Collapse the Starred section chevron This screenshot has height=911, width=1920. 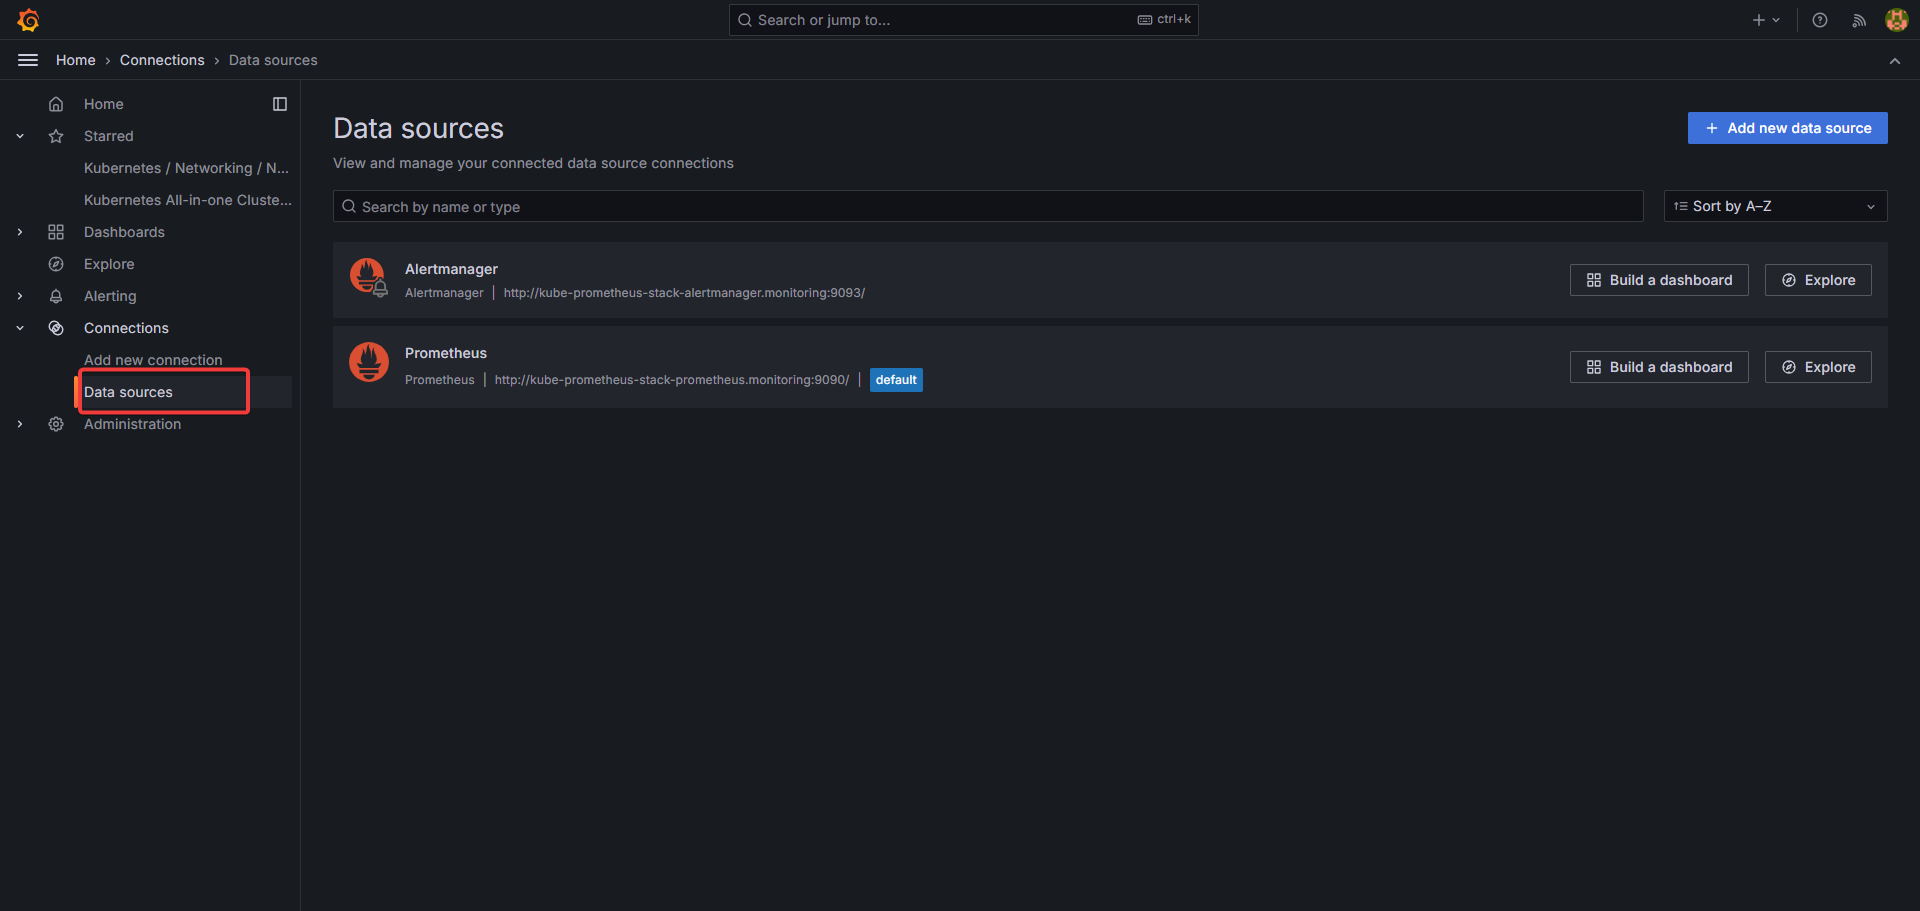click(x=20, y=136)
